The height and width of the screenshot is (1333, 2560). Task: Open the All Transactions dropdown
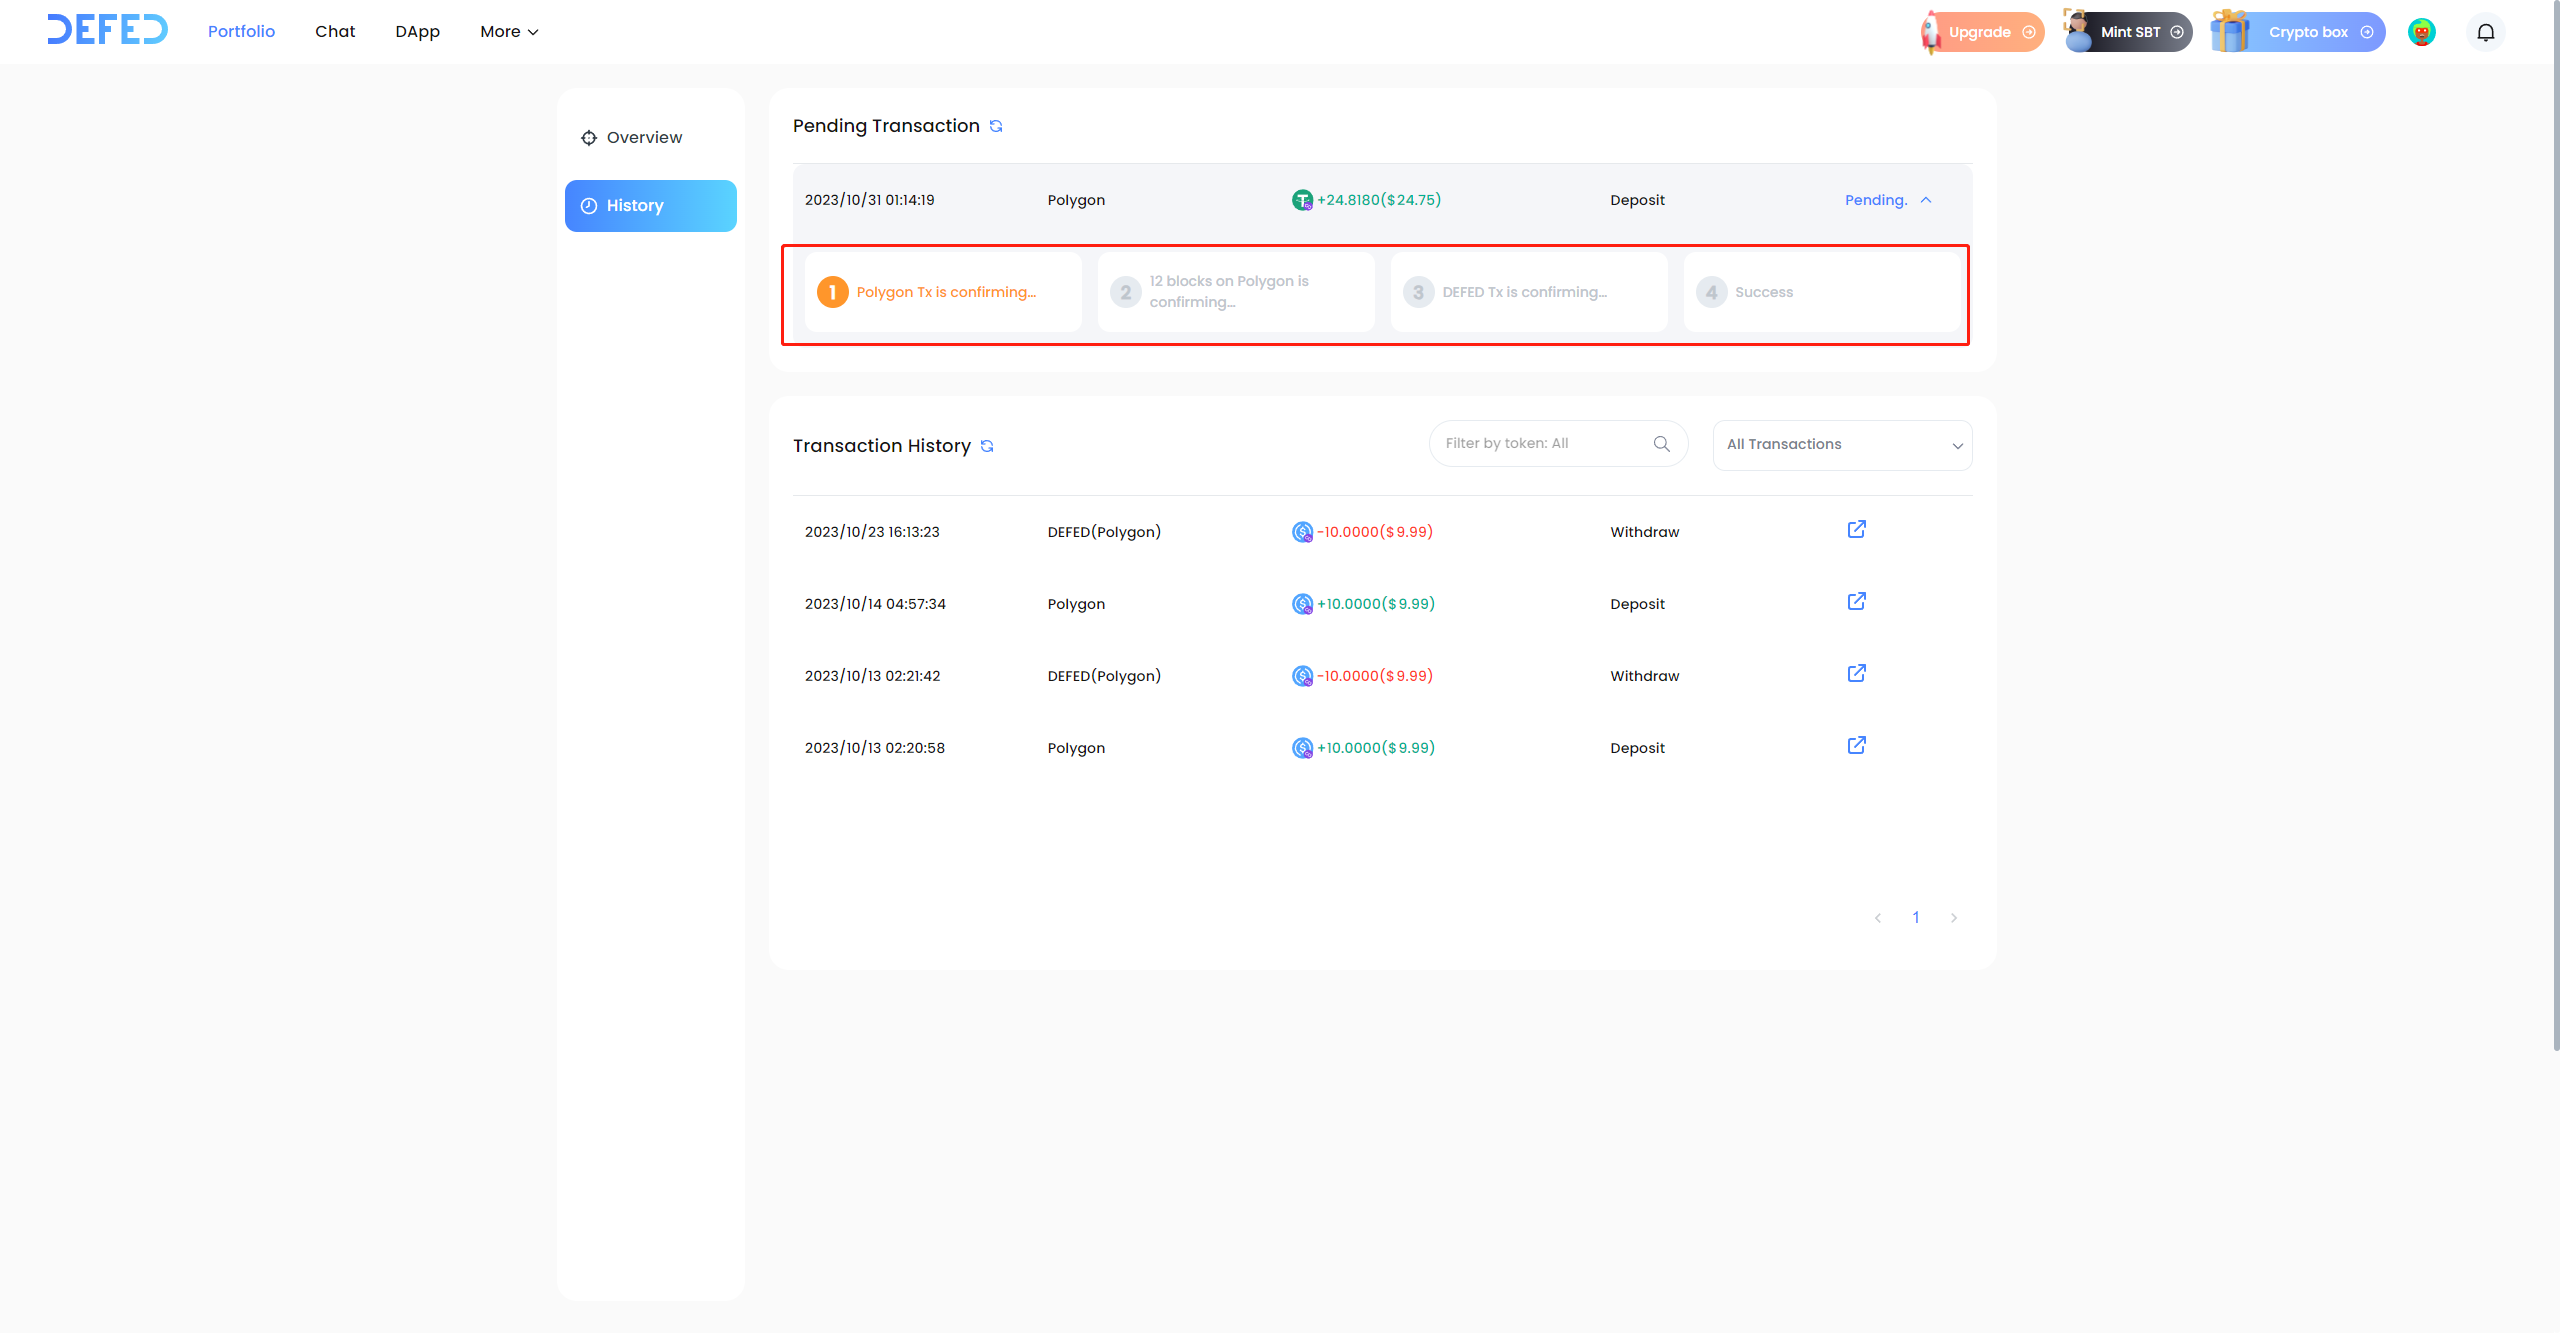coord(1842,445)
